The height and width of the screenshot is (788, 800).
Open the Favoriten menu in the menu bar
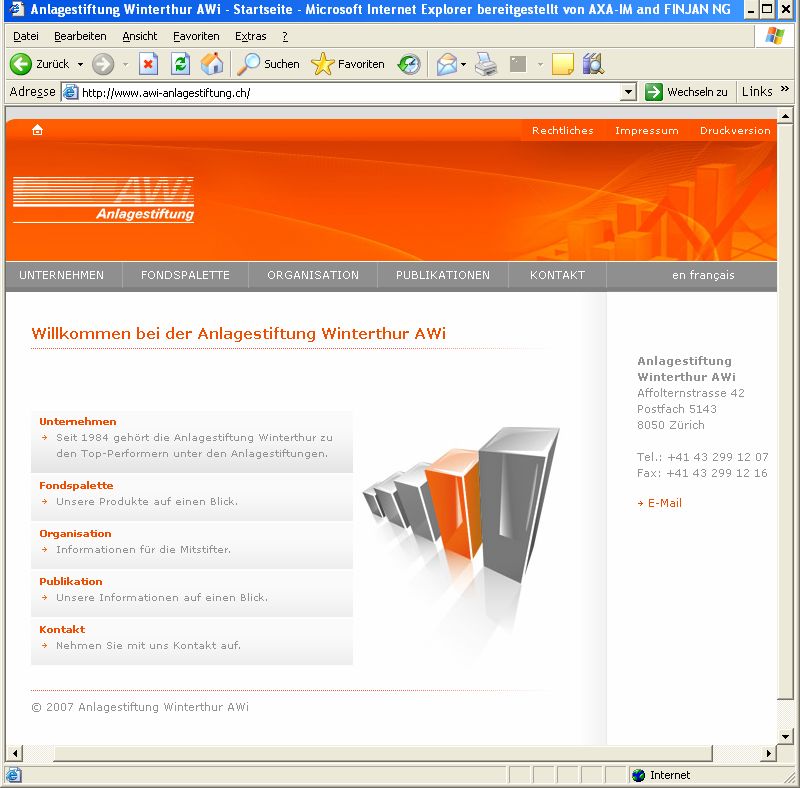(196, 36)
